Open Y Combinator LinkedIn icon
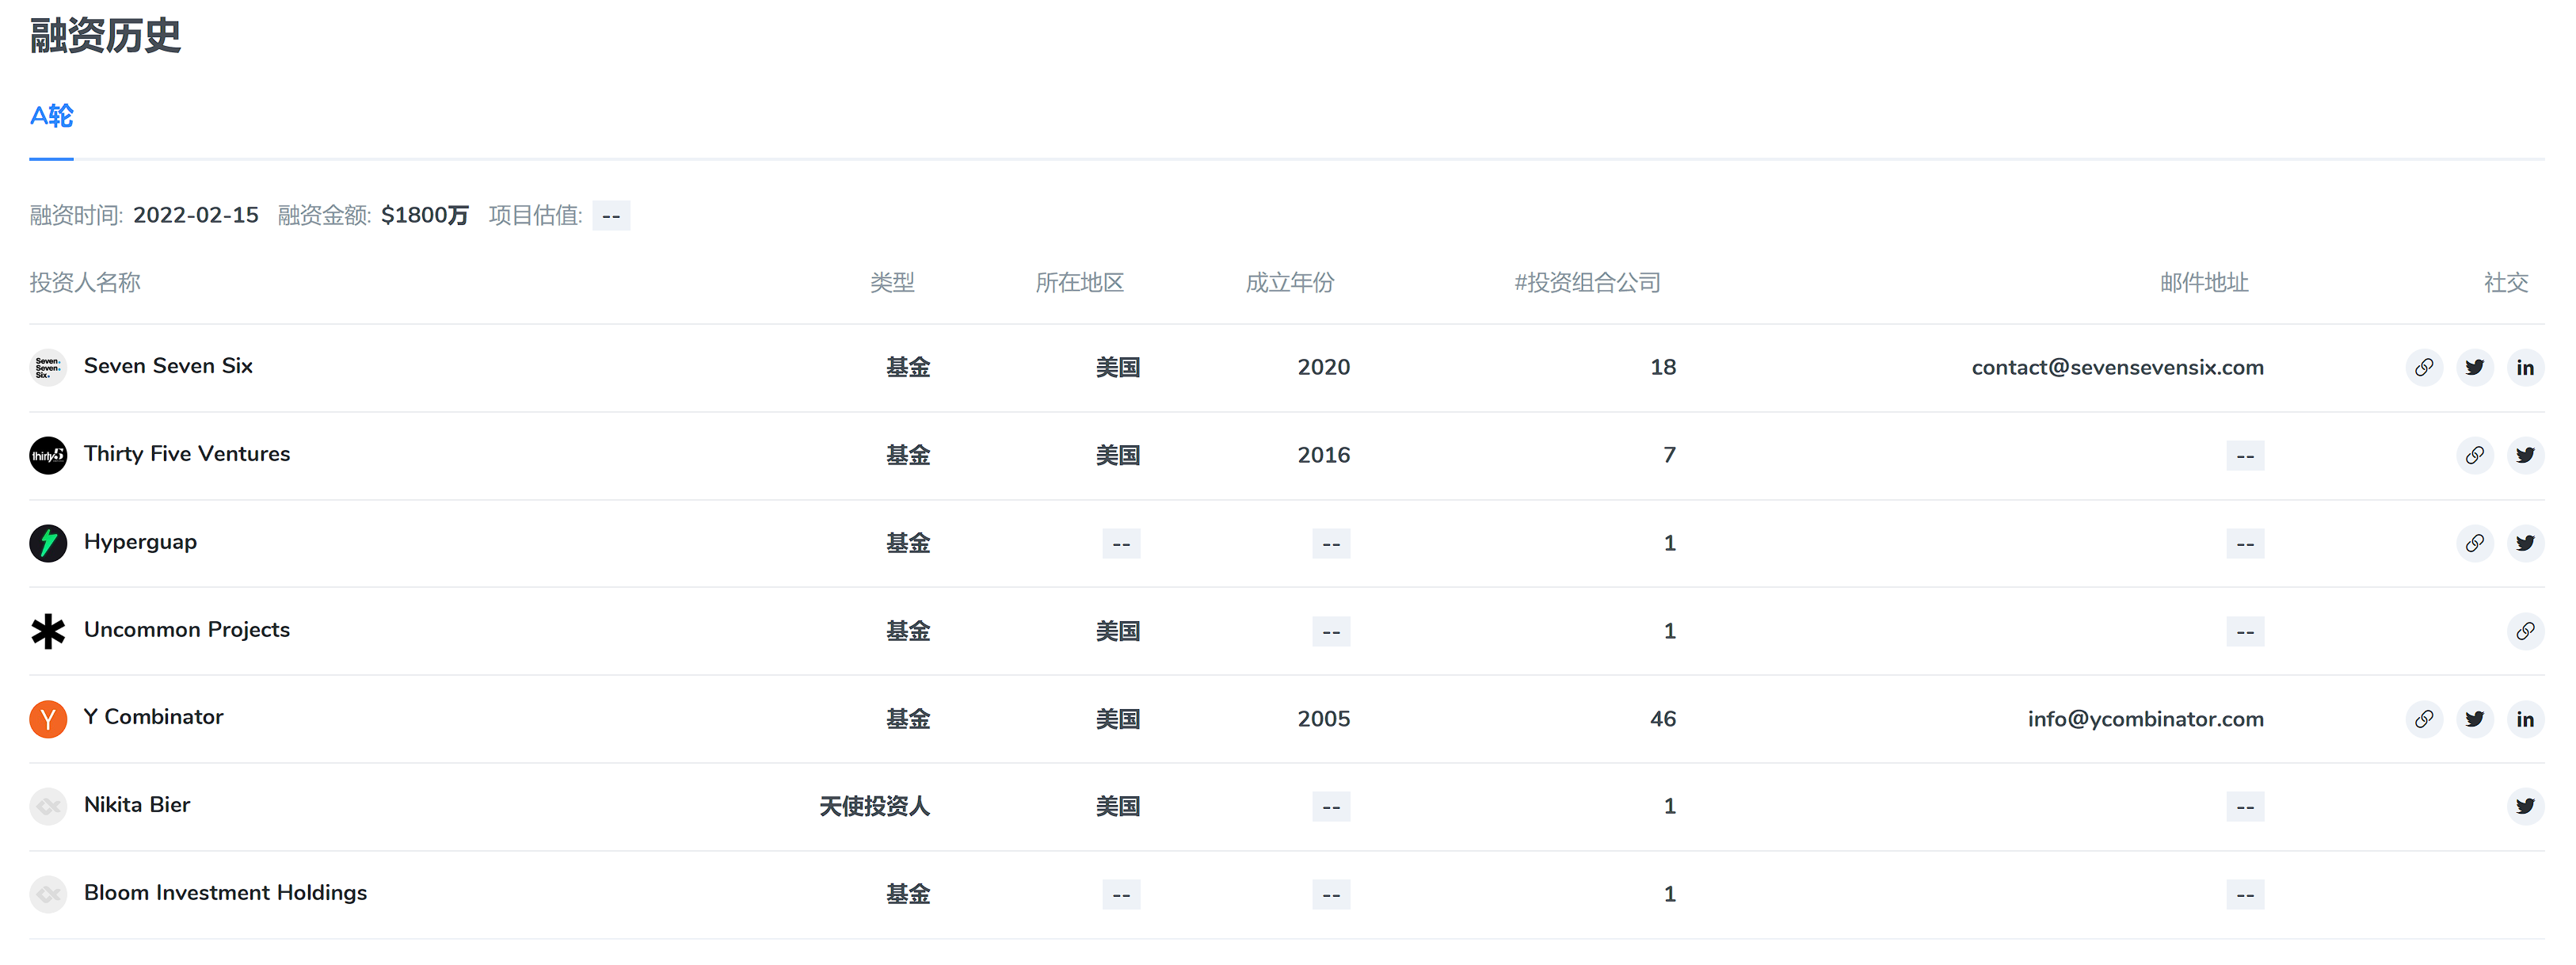The height and width of the screenshot is (965, 2576). click(2525, 720)
